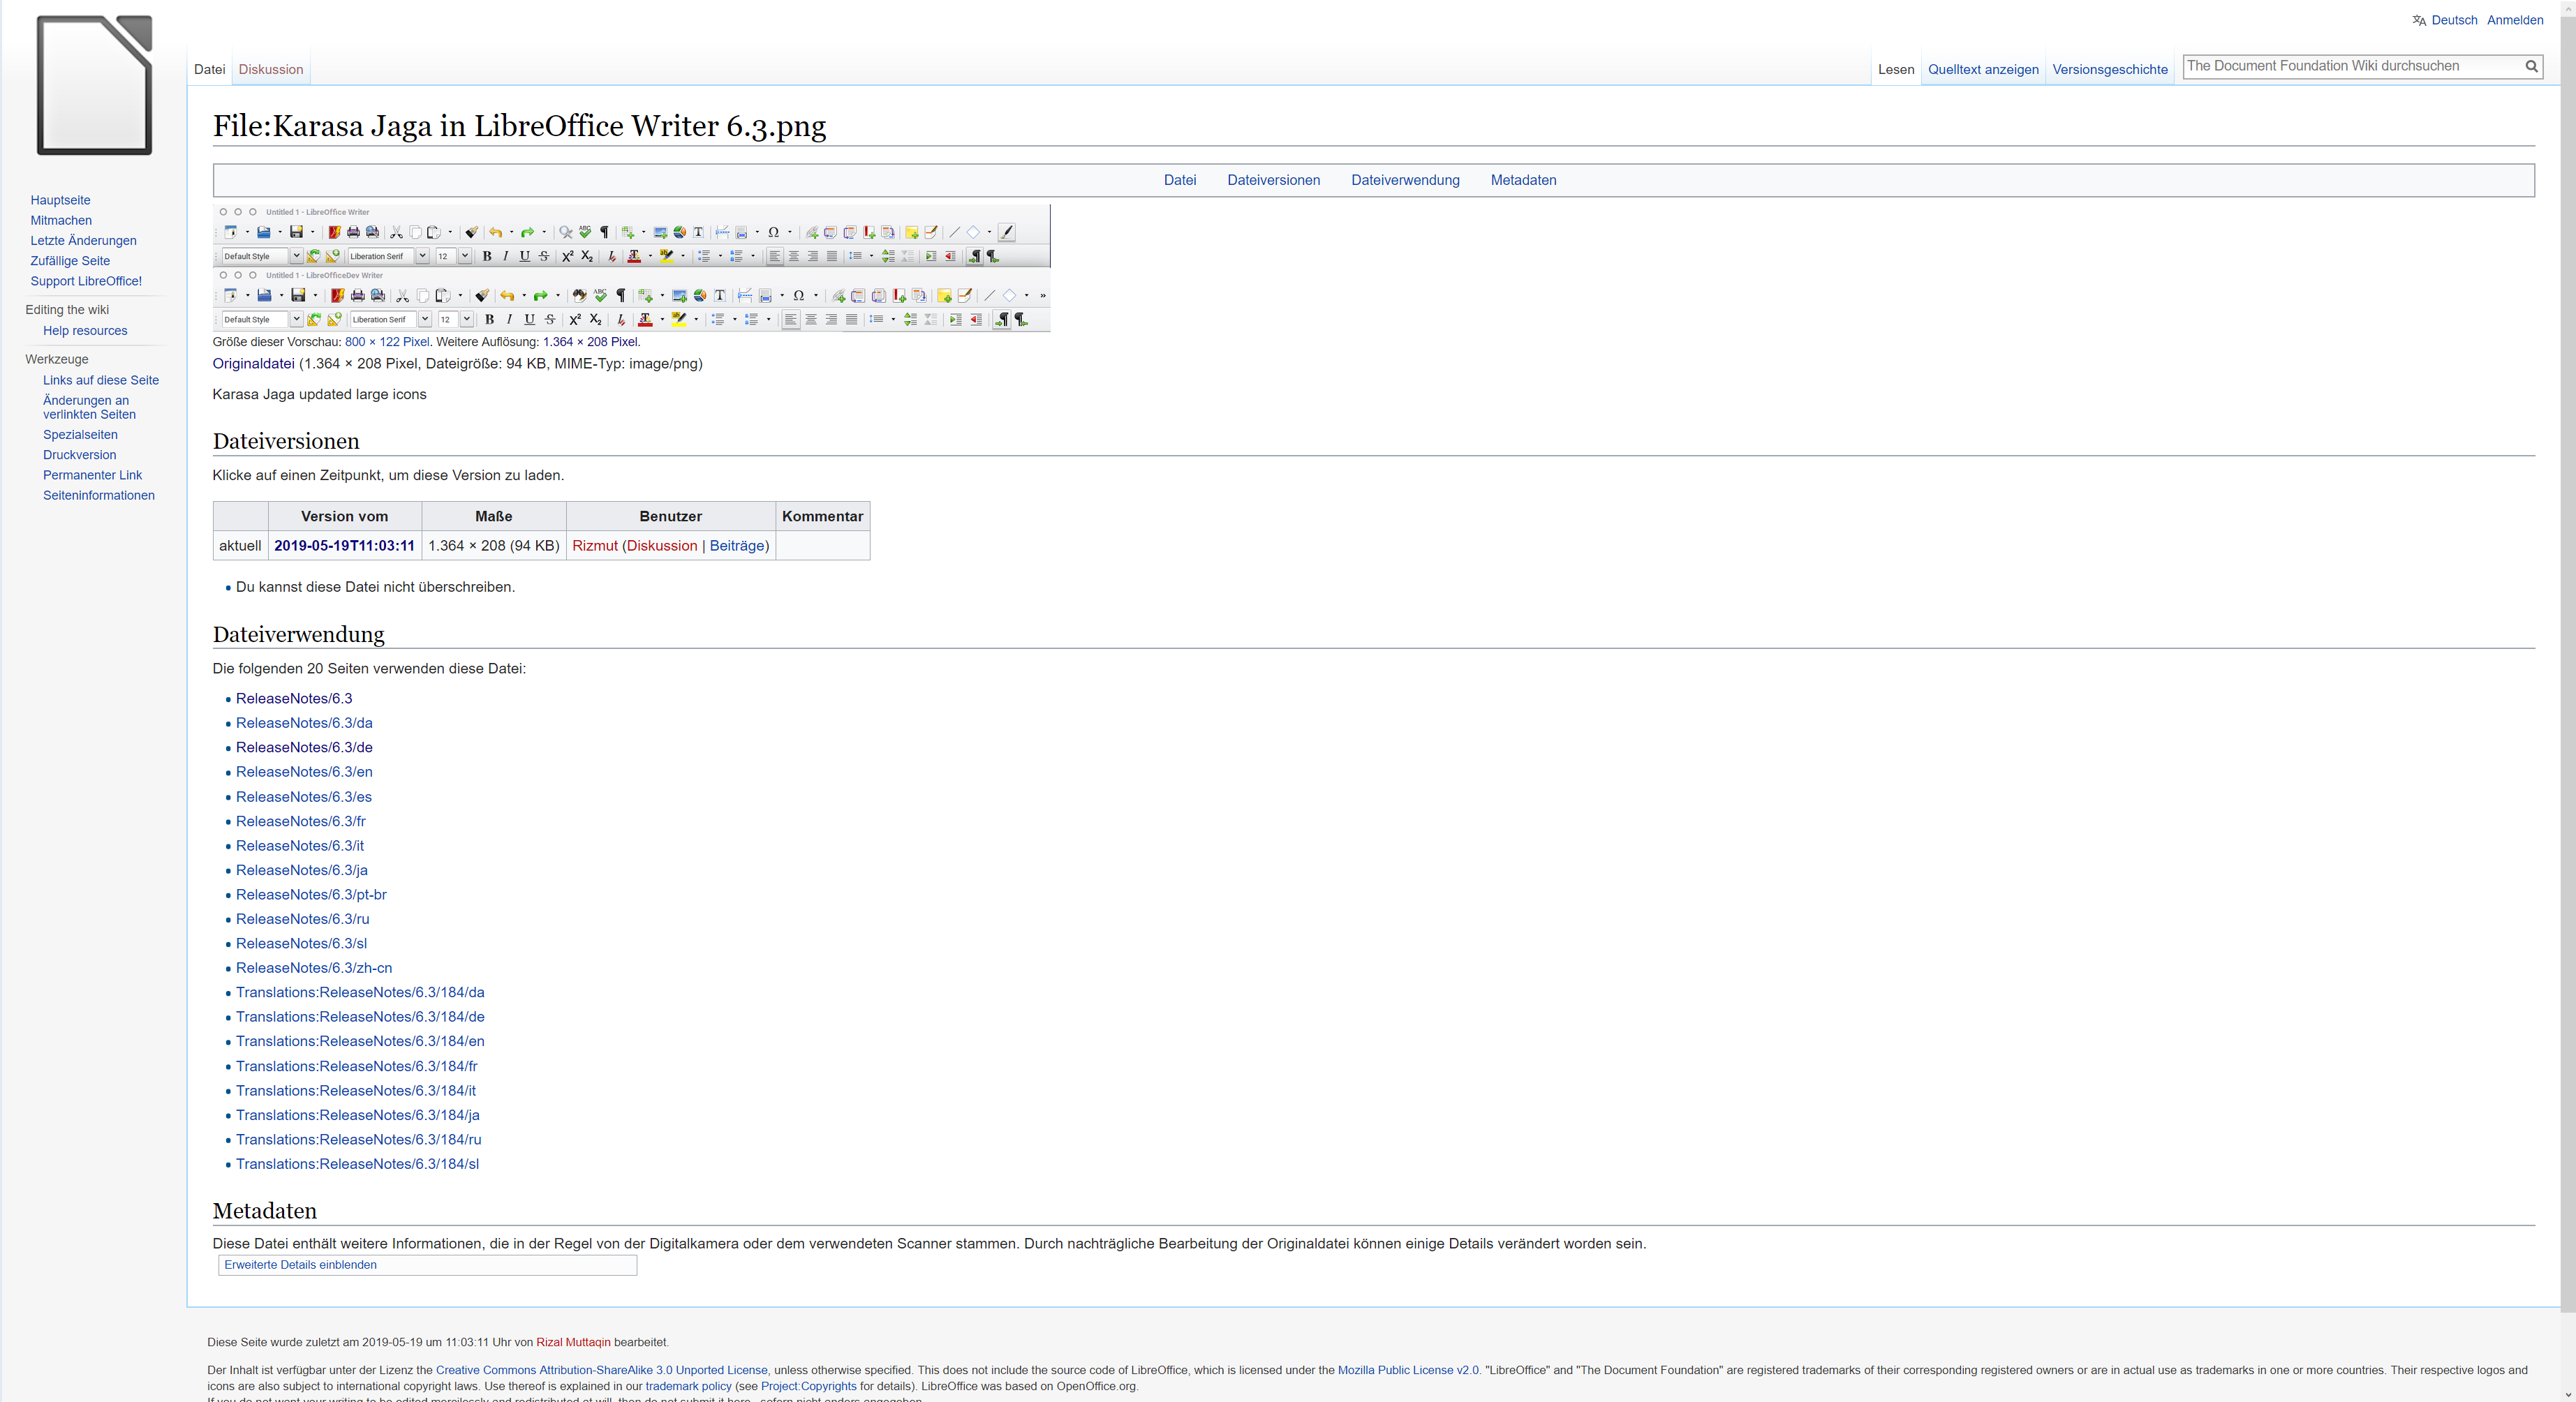
Task: Open 'Letzte Änderungen' in the sidebar
Action: point(83,240)
